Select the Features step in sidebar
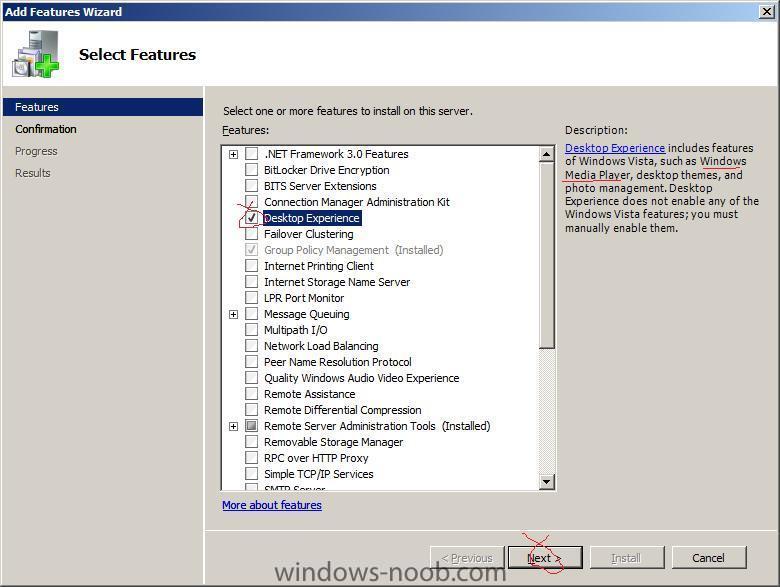Viewport: 780px width, 587px height. click(x=103, y=107)
